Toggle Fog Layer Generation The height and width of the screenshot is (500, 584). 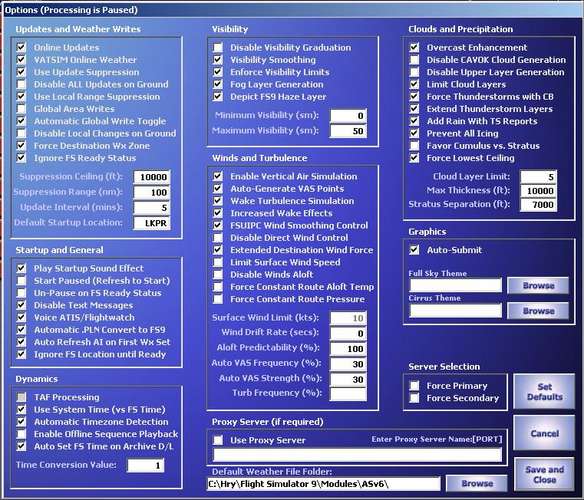point(218,84)
